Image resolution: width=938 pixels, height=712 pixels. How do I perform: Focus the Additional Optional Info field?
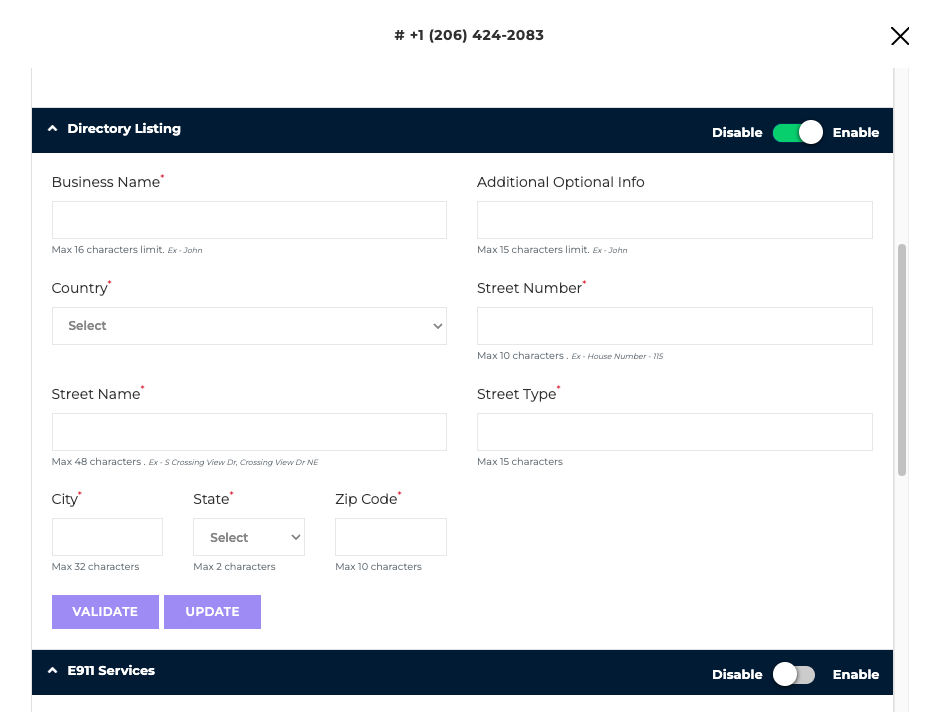click(x=675, y=220)
